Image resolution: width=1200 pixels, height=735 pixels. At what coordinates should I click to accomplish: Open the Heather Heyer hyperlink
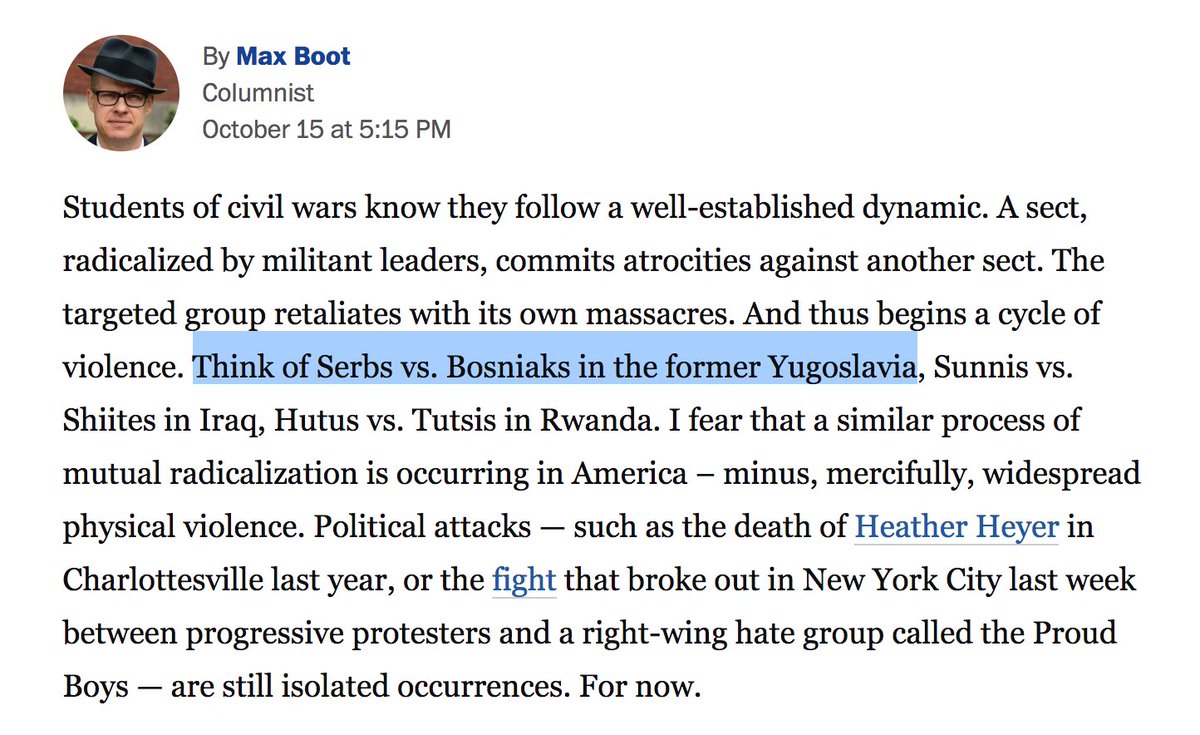[956, 526]
